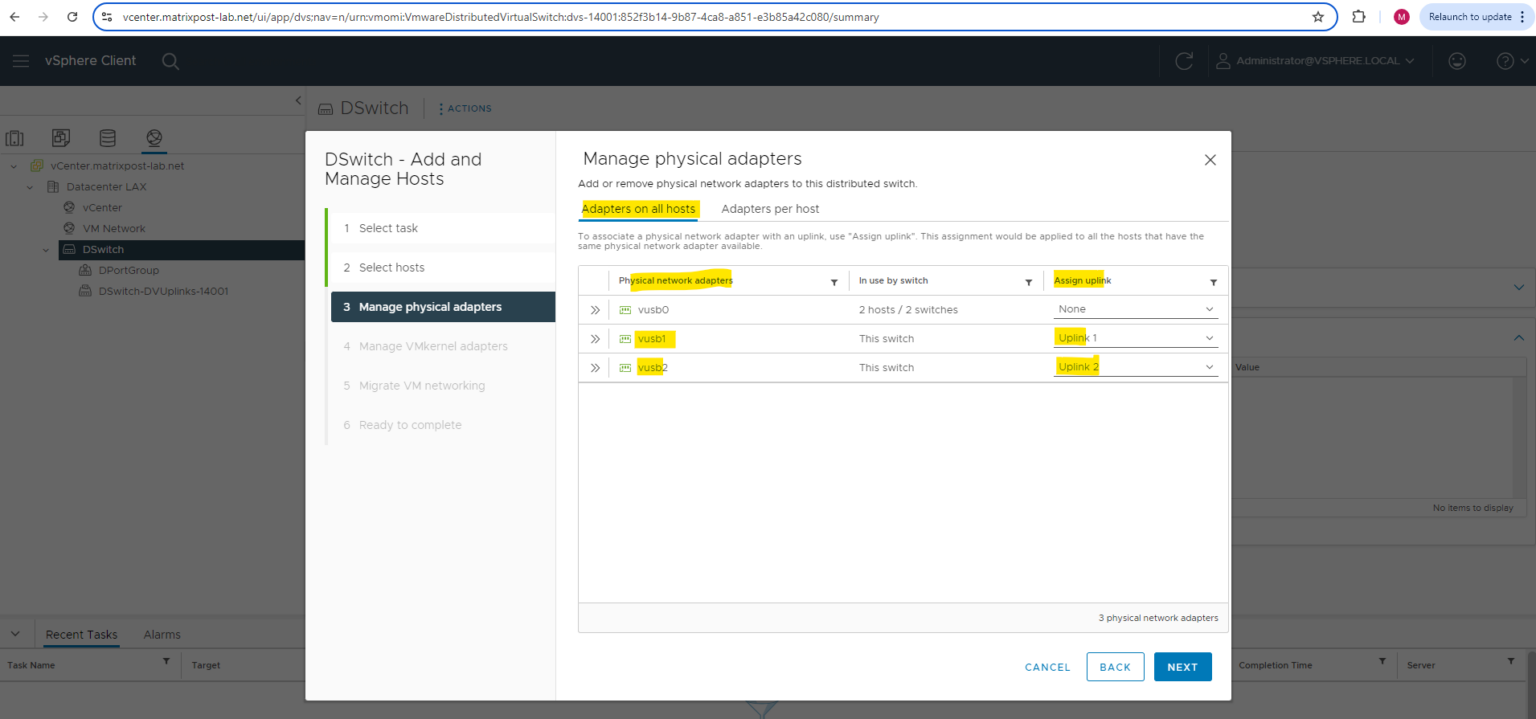Cancel the Add and Manage Hosts wizard

pos(1046,666)
